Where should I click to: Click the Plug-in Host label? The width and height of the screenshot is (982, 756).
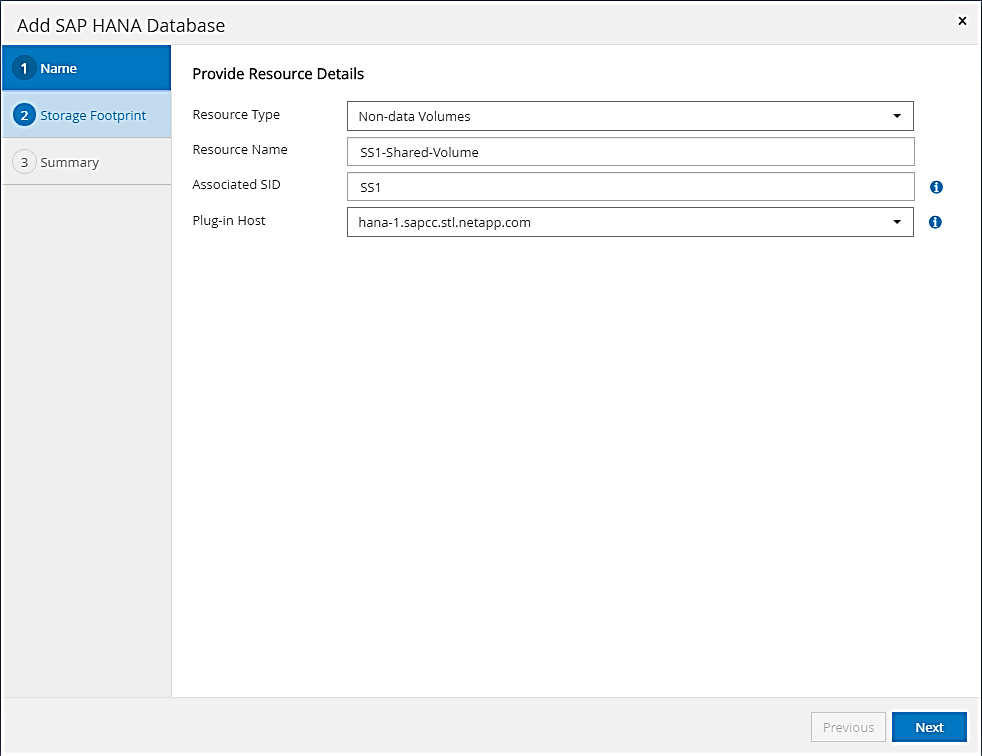(229, 220)
